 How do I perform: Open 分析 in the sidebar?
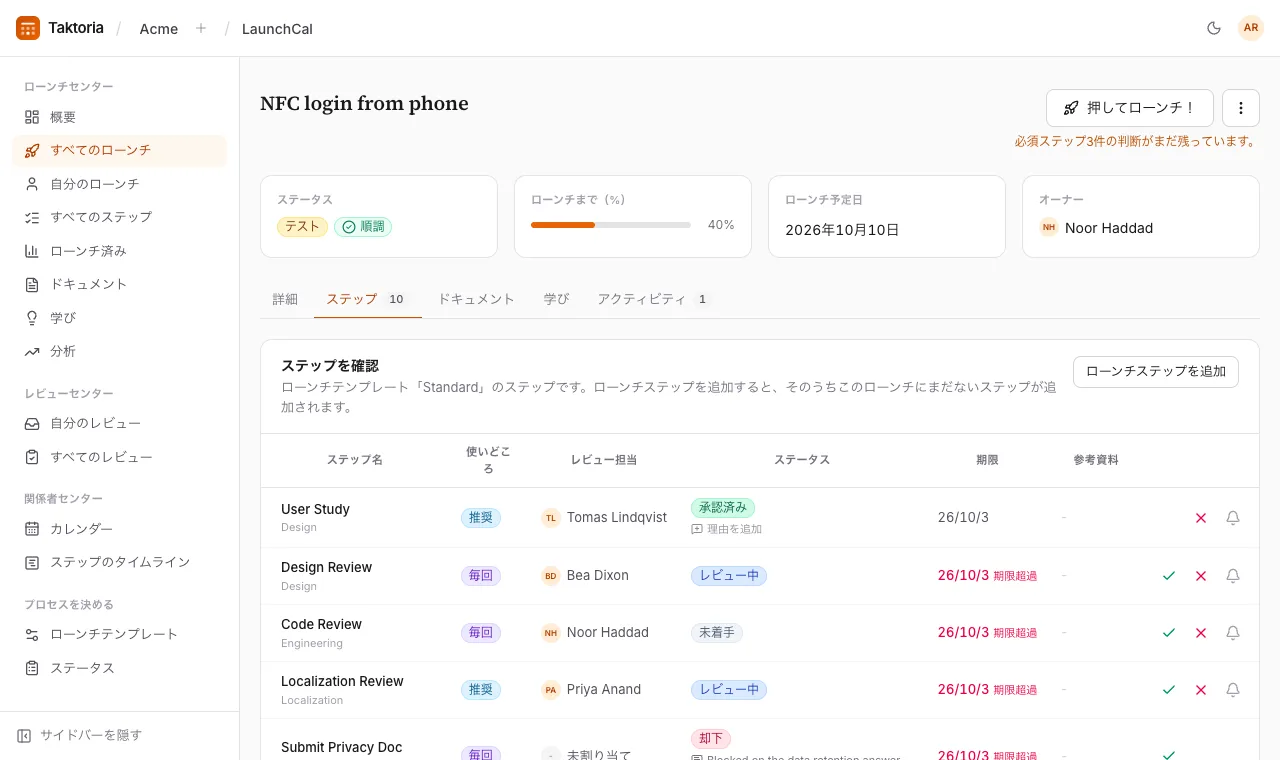coord(120,351)
